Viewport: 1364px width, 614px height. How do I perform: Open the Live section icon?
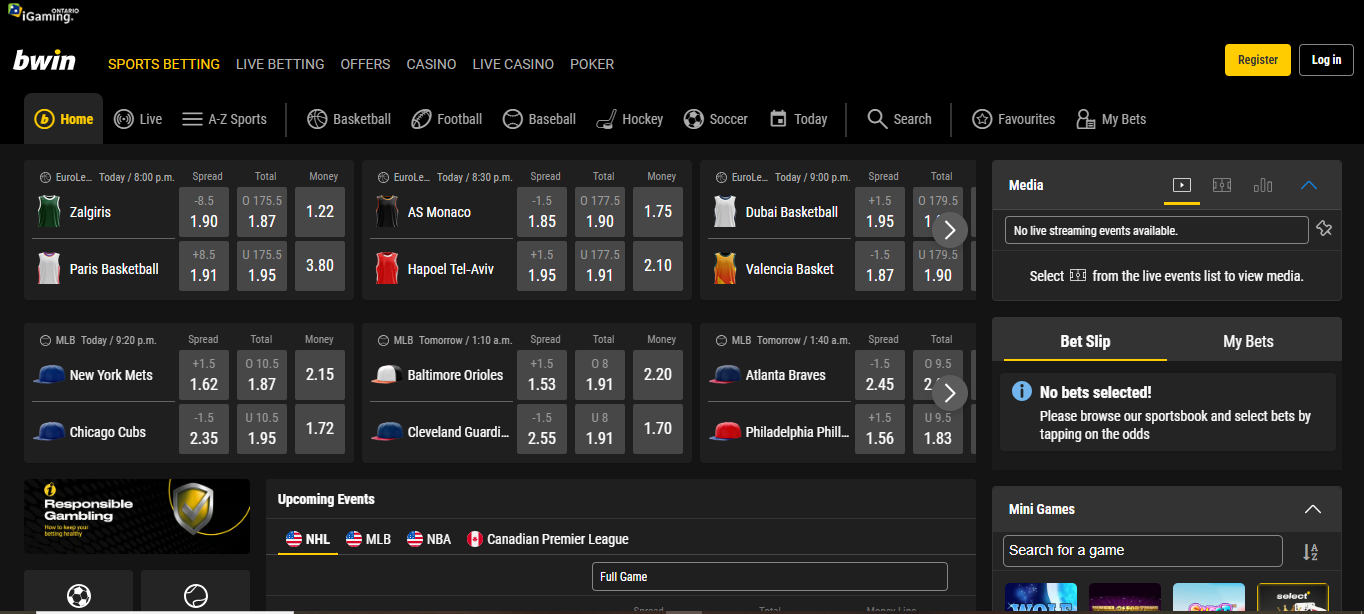(124, 119)
